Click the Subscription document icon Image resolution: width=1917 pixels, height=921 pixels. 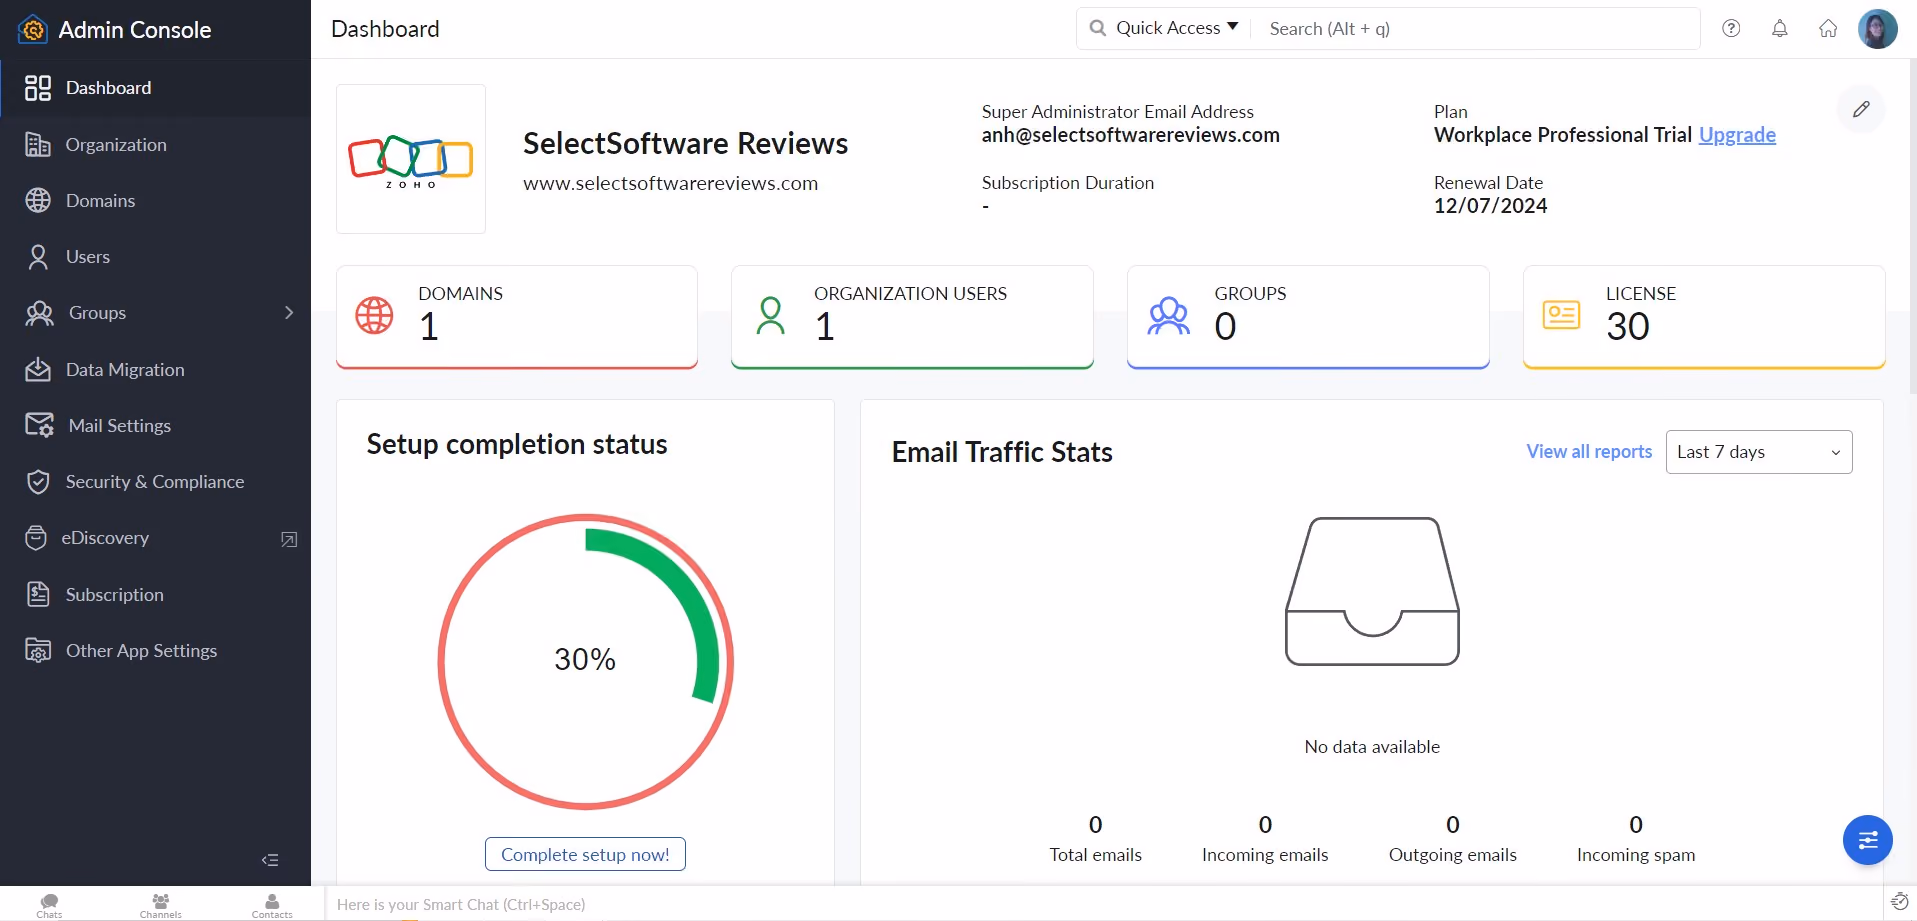tap(38, 595)
